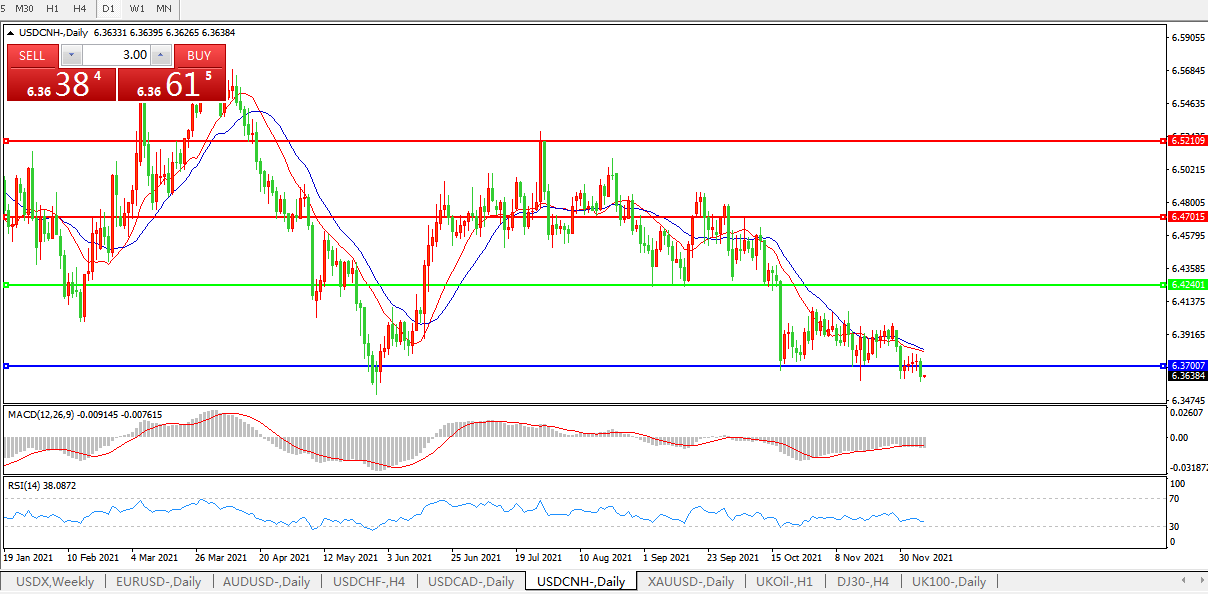
Task: Click the volume increase arrow
Action: [x=161, y=55]
